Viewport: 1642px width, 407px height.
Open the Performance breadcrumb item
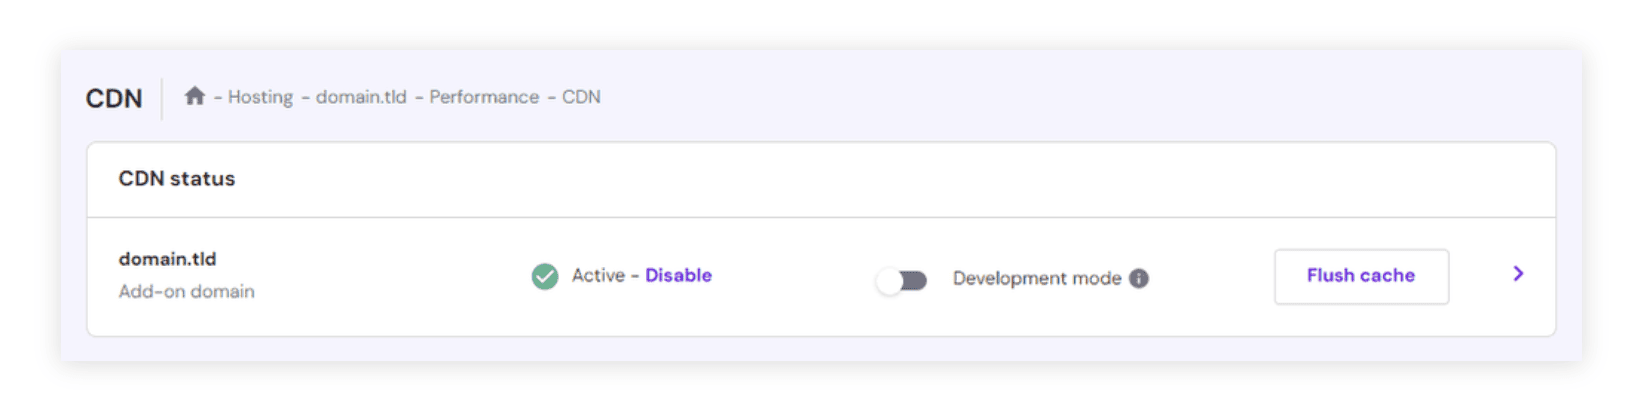click(x=484, y=97)
